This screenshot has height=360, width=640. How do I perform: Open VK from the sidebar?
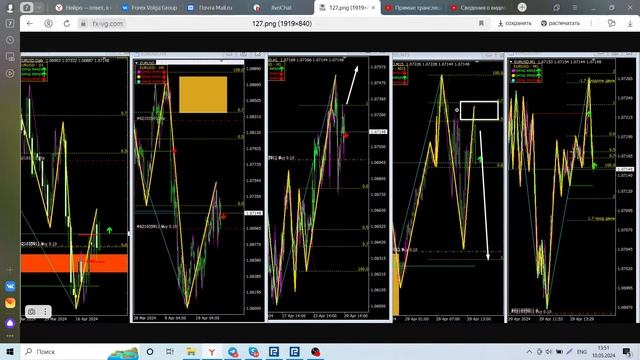coord(10,286)
